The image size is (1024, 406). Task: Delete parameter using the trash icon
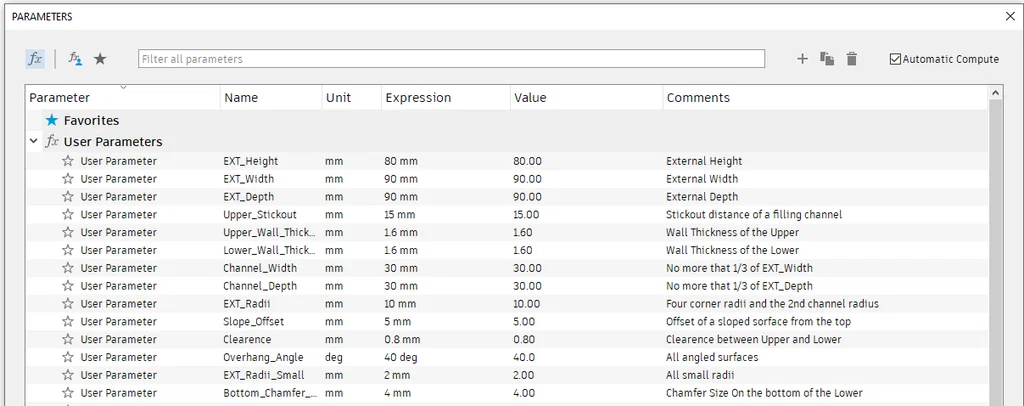[852, 59]
